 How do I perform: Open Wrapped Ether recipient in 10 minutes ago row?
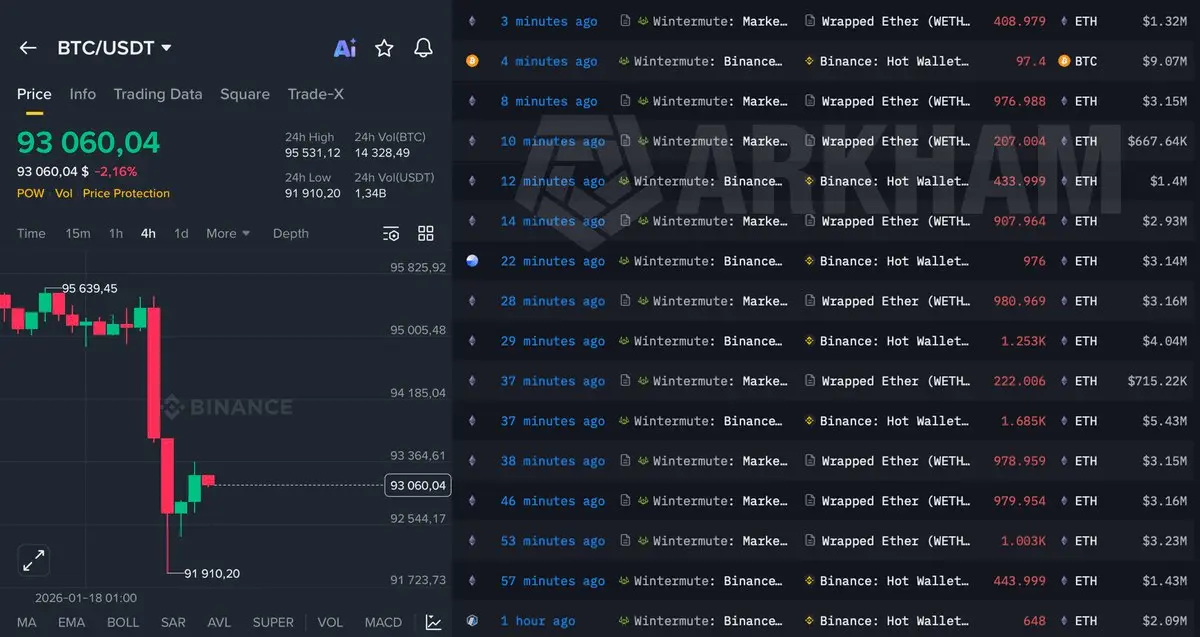pyautogui.click(x=894, y=141)
